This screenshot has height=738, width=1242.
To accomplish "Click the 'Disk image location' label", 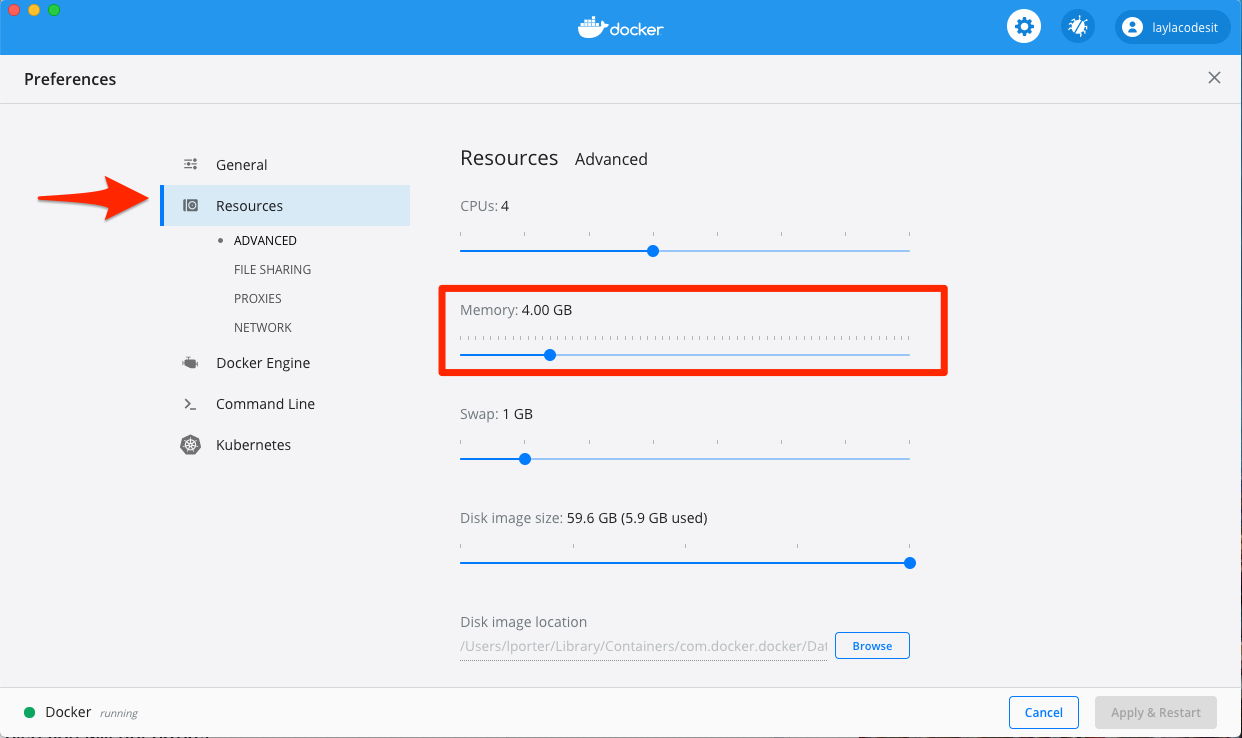I will tap(524, 622).
